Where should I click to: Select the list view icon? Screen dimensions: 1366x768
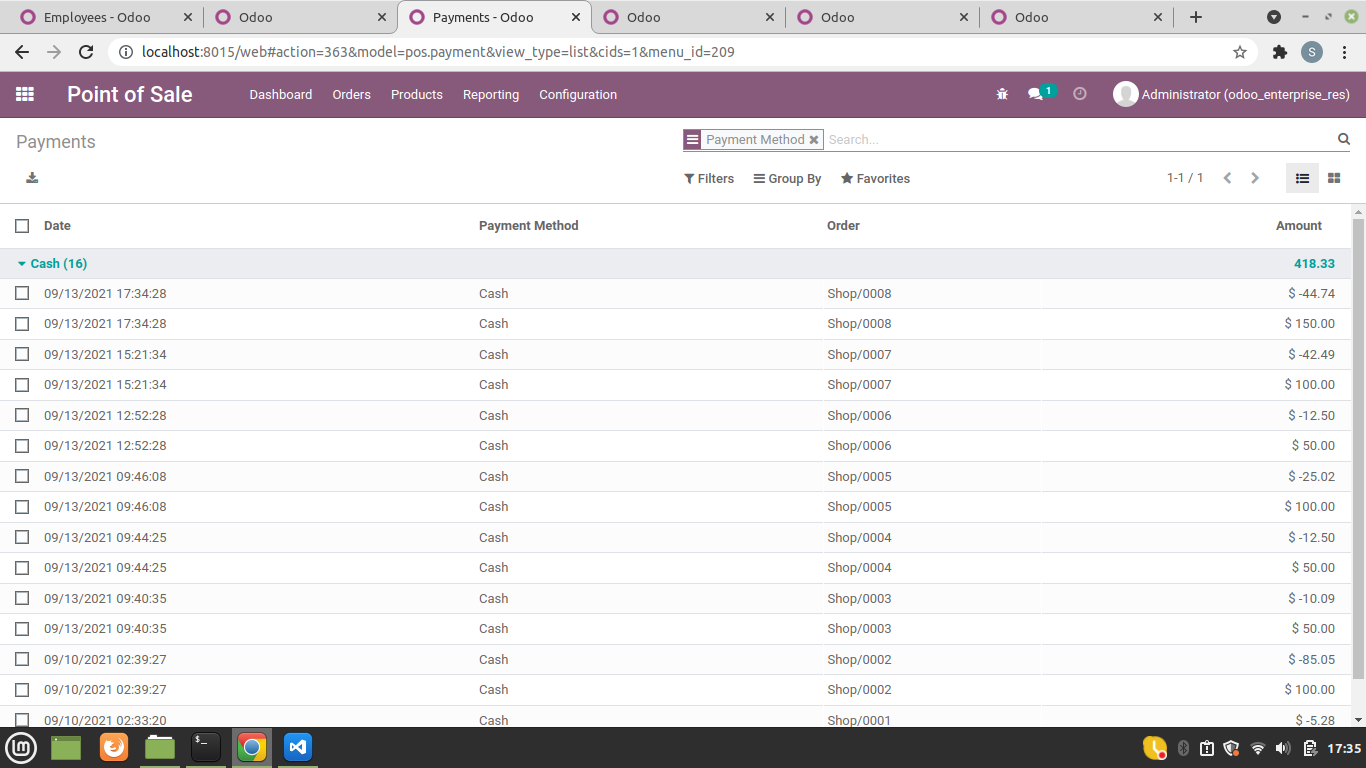pos(1302,177)
